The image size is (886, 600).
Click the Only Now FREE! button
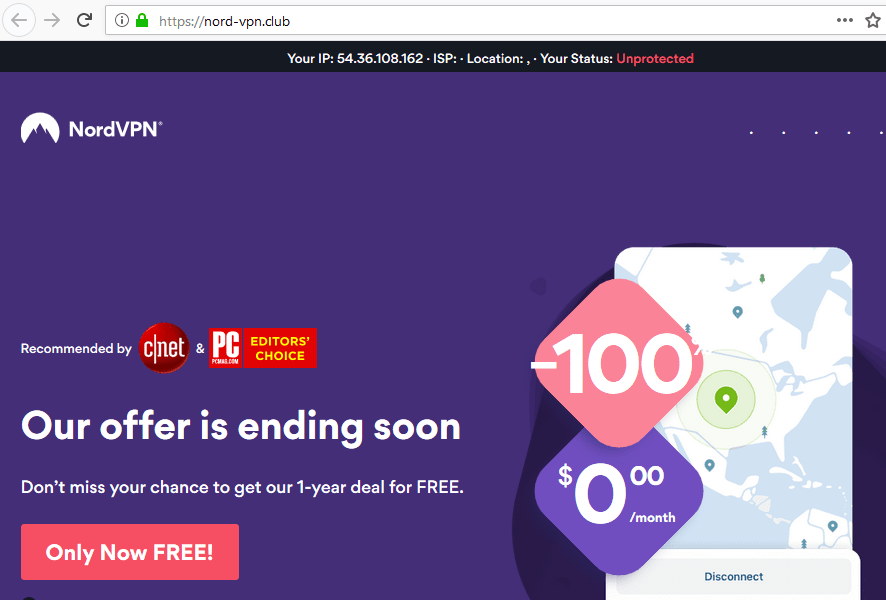click(130, 552)
